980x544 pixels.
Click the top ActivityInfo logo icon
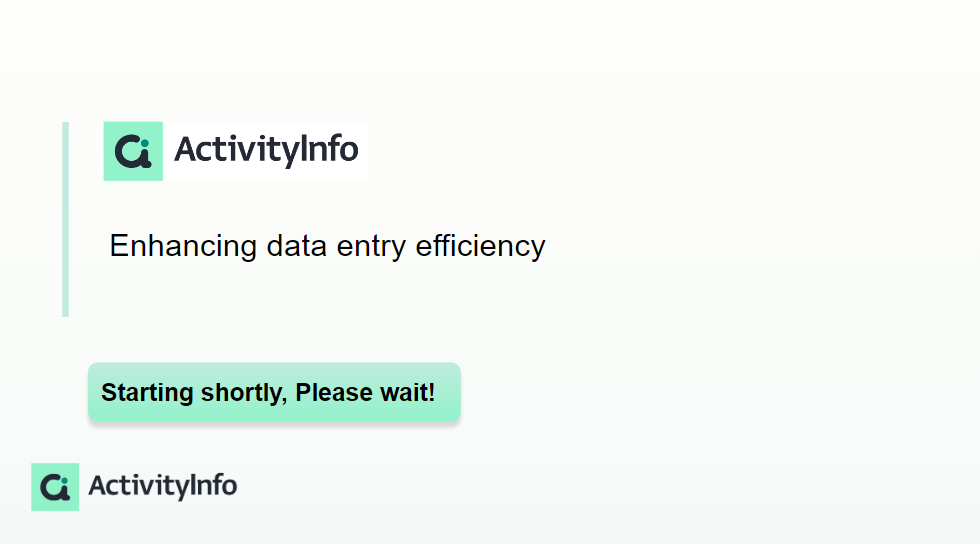click(x=133, y=151)
